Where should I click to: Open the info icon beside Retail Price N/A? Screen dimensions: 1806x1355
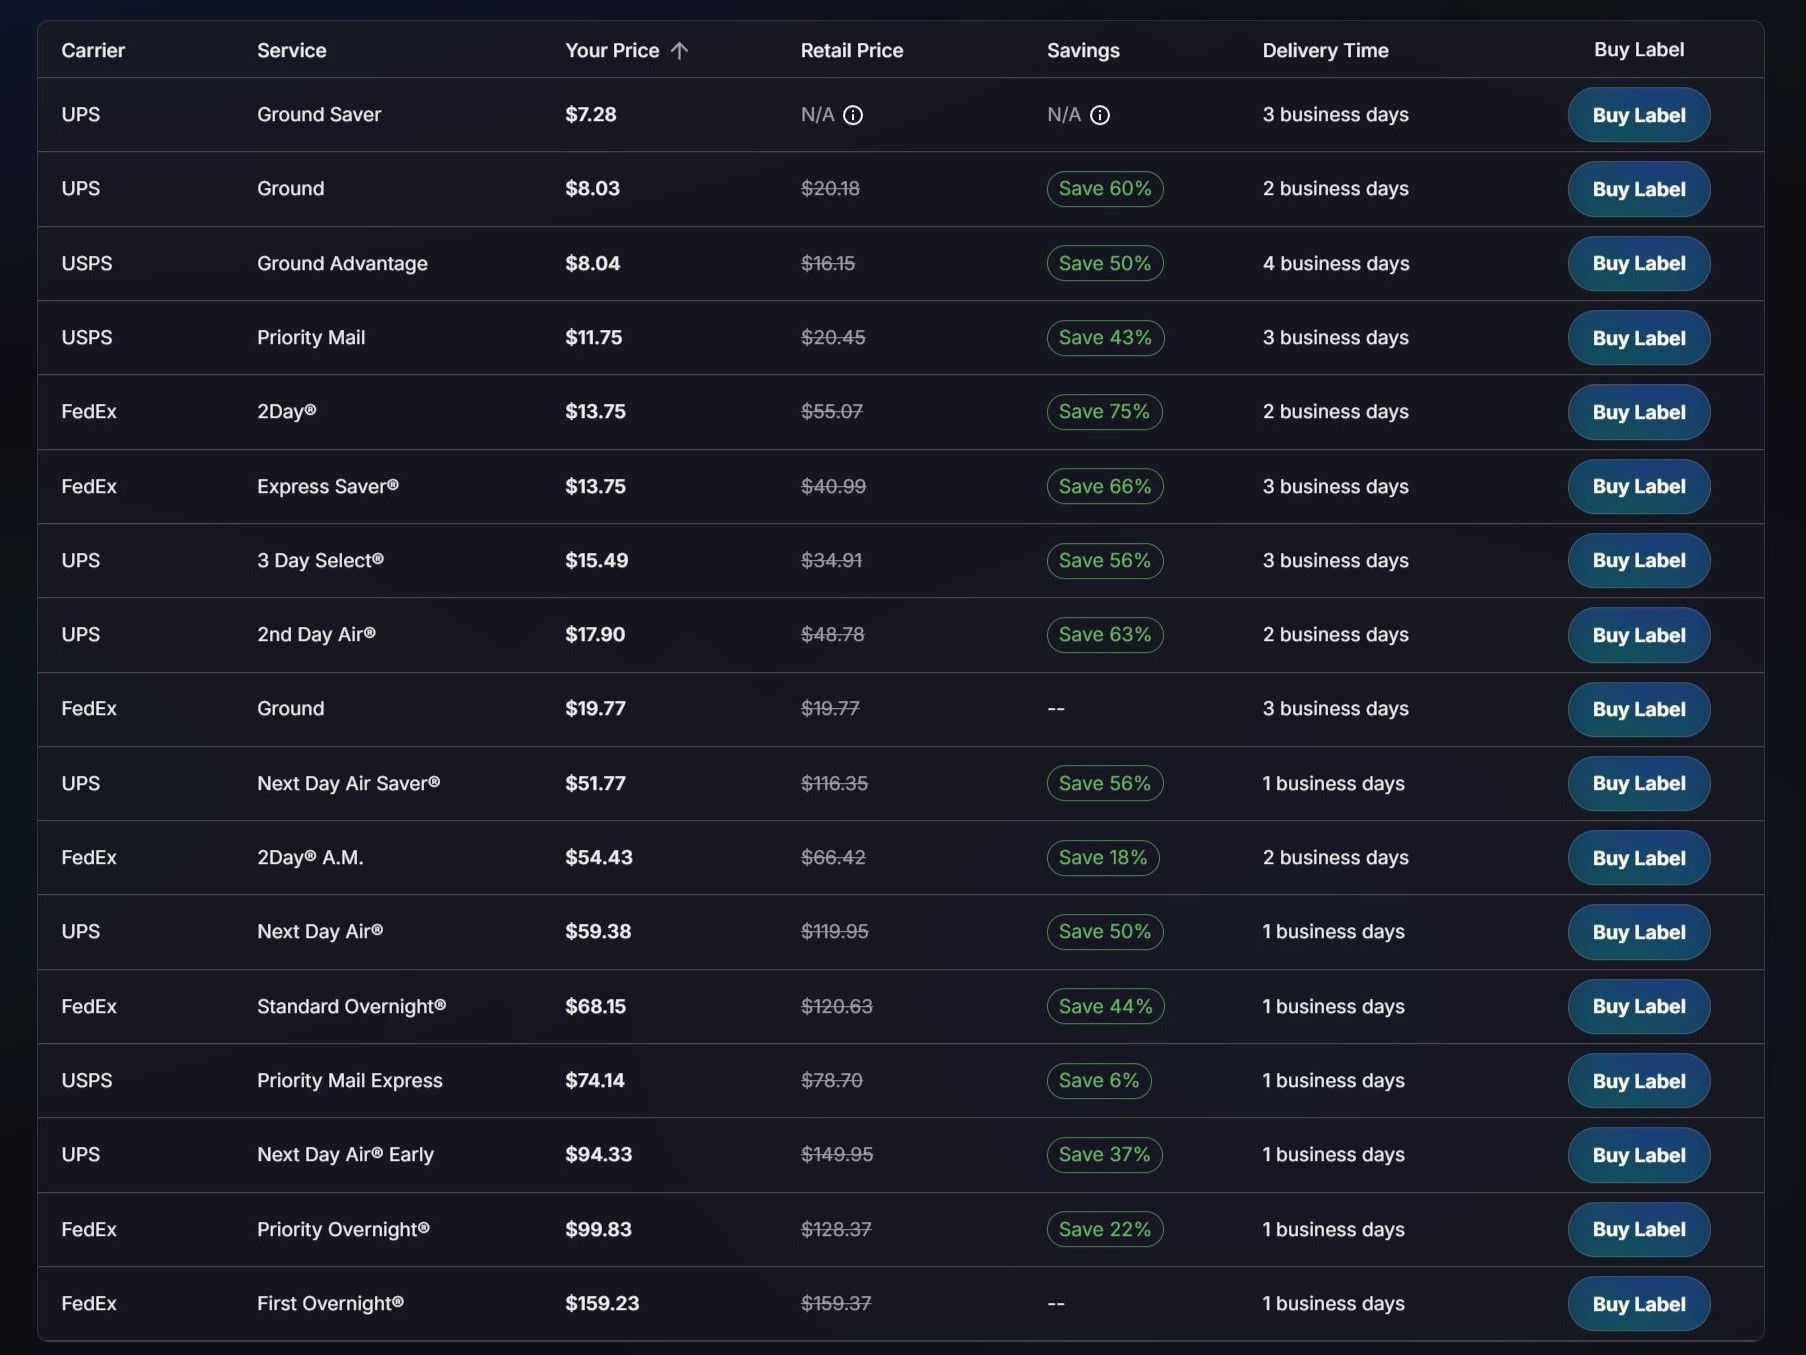pos(853,116)
